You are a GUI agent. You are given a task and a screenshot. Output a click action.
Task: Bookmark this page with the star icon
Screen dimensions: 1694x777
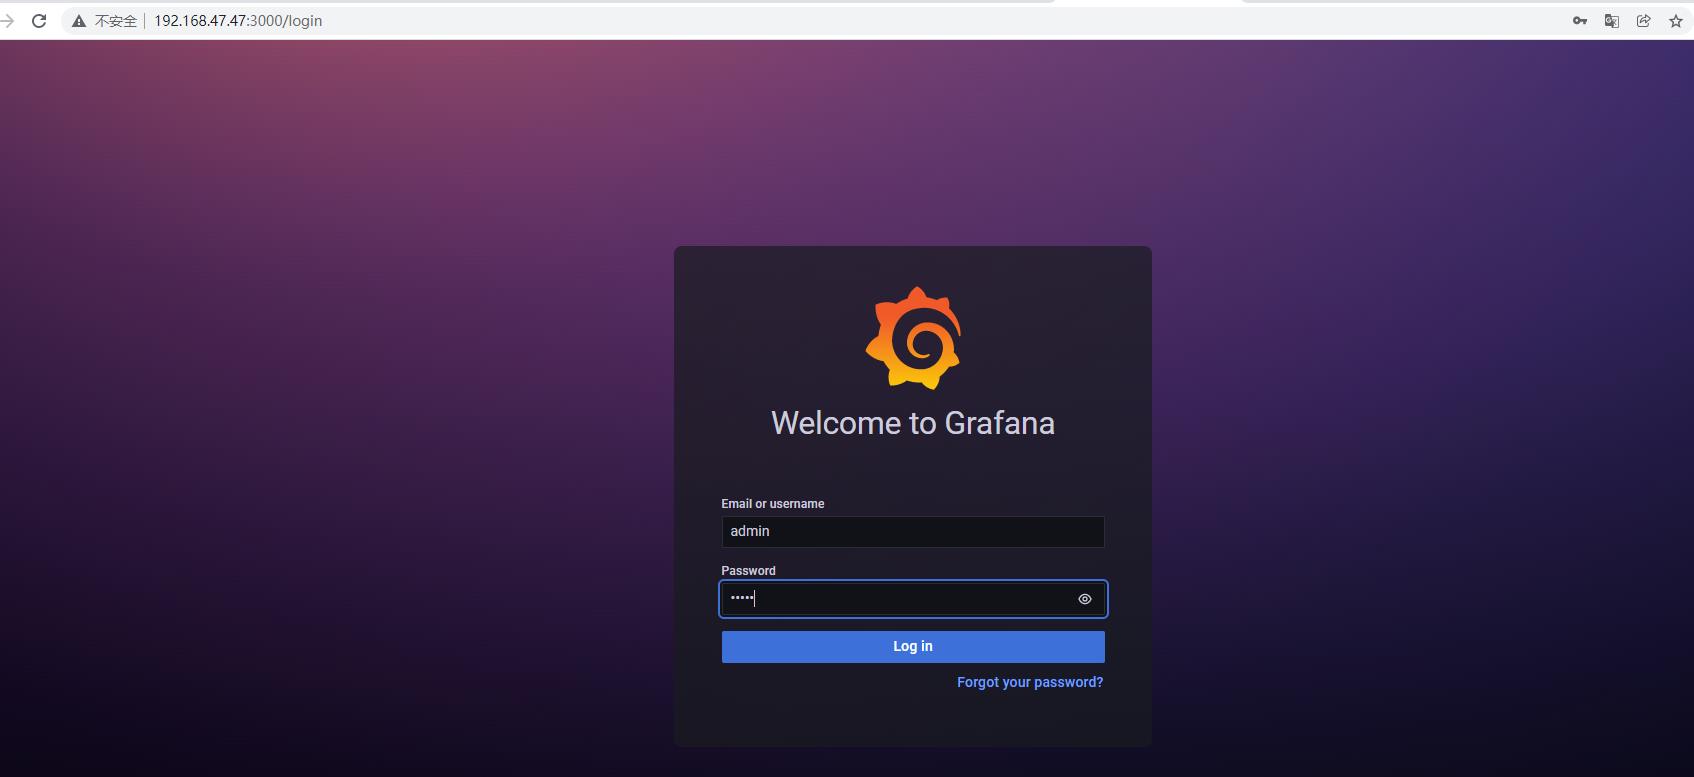[1676, 21]
